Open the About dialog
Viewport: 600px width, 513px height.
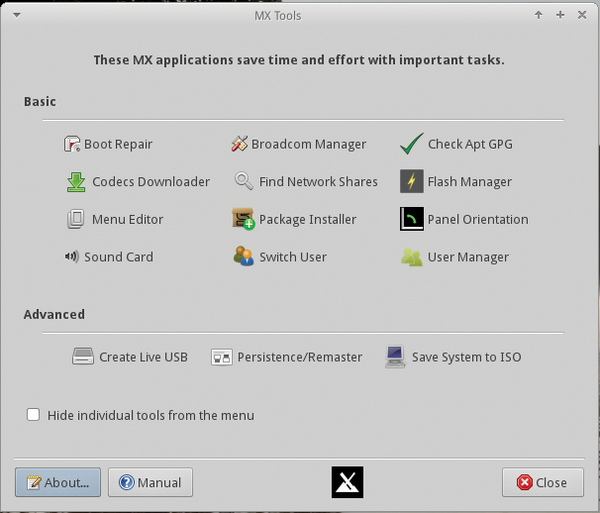[x=58, y=482]
